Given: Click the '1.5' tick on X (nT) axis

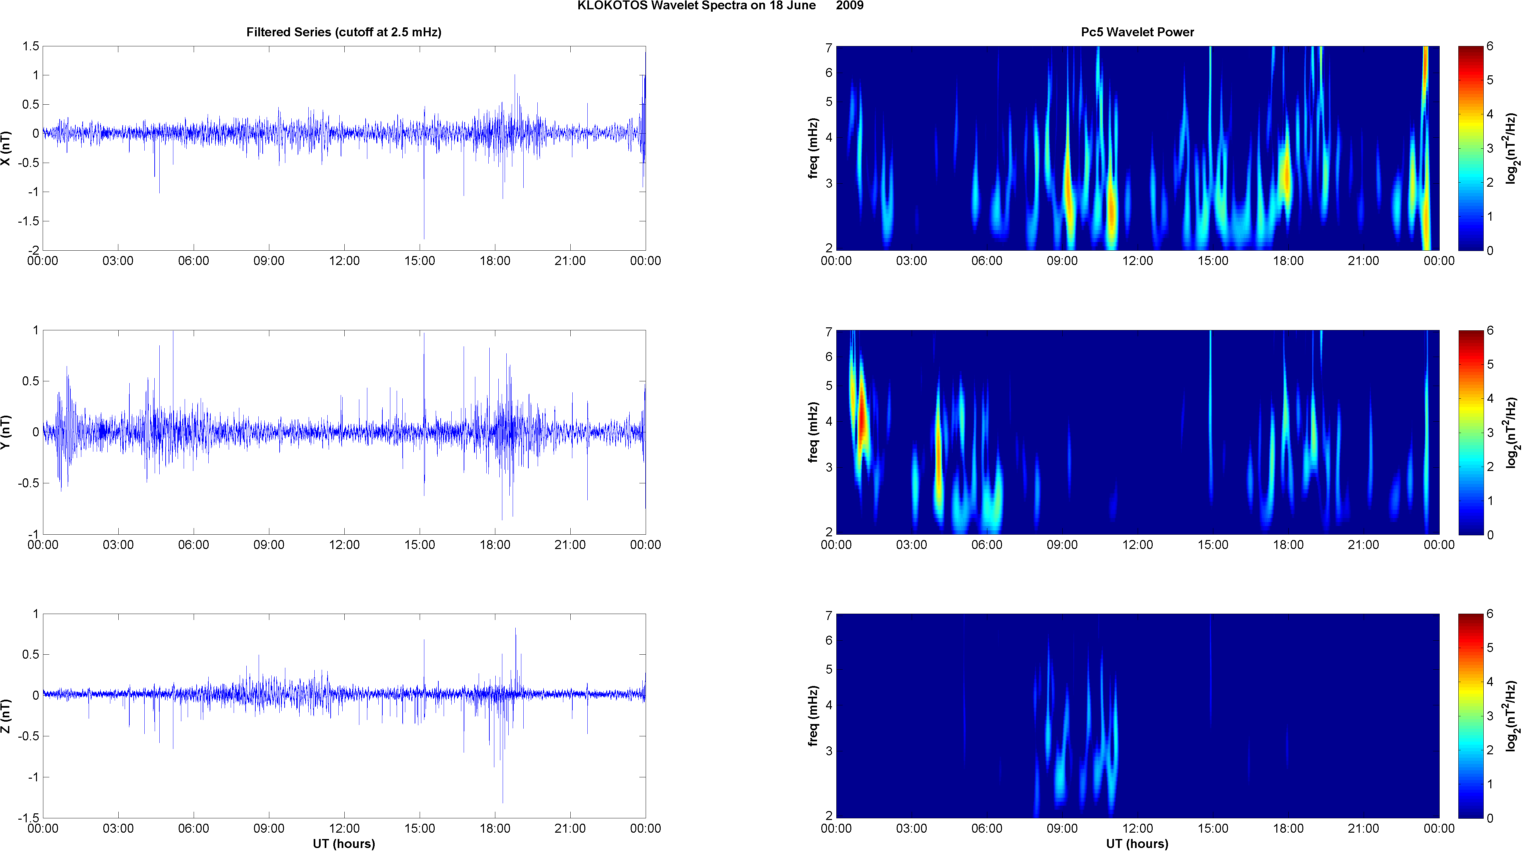Looking at the screenshot, I should pyautogui.click(x=30, y=46).
